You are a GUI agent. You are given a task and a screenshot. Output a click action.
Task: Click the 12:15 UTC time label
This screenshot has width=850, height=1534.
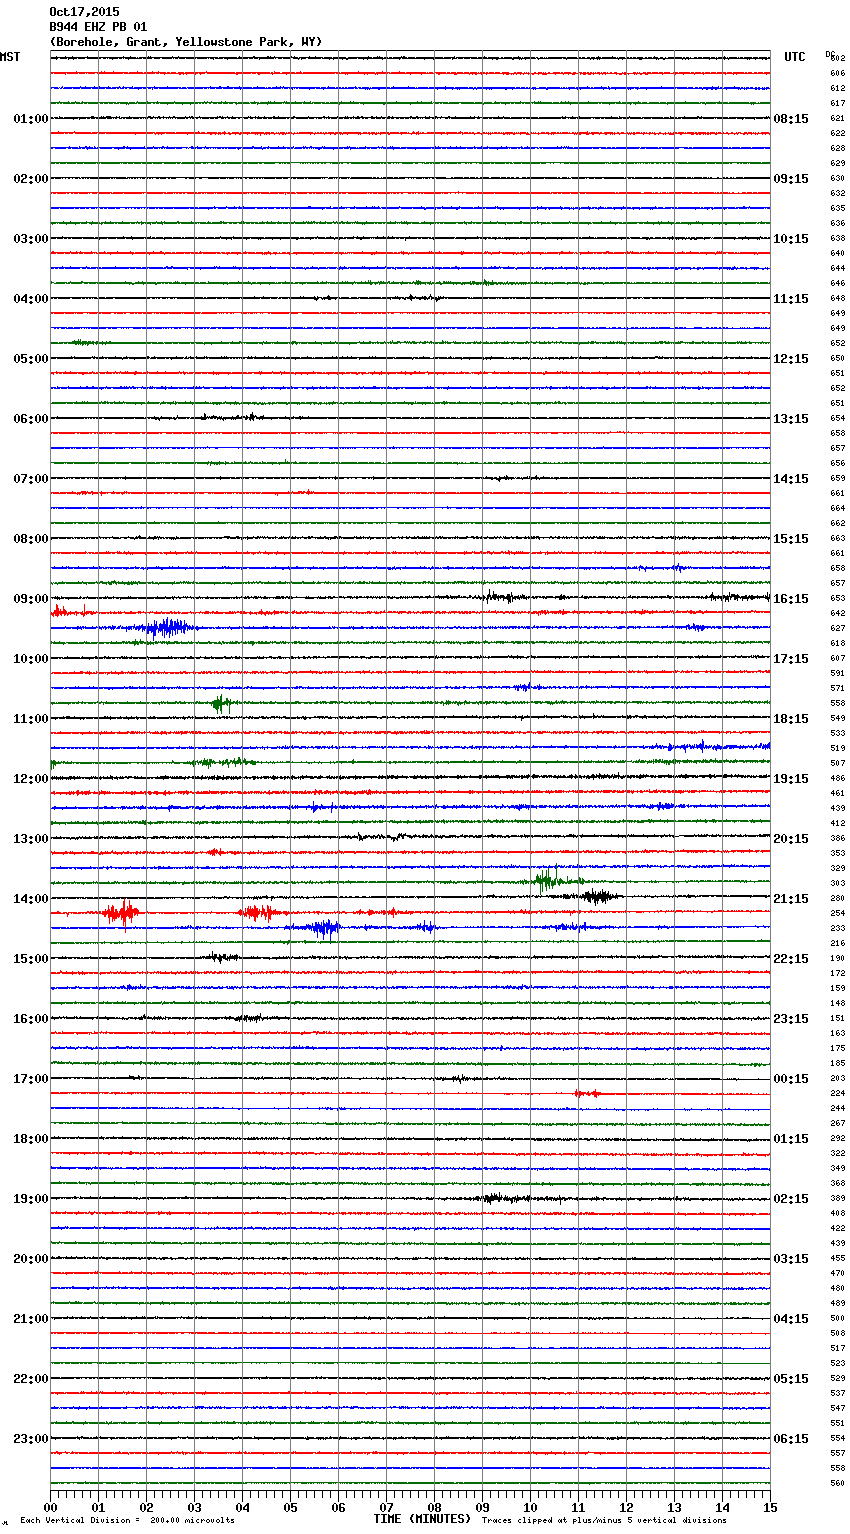791,359
